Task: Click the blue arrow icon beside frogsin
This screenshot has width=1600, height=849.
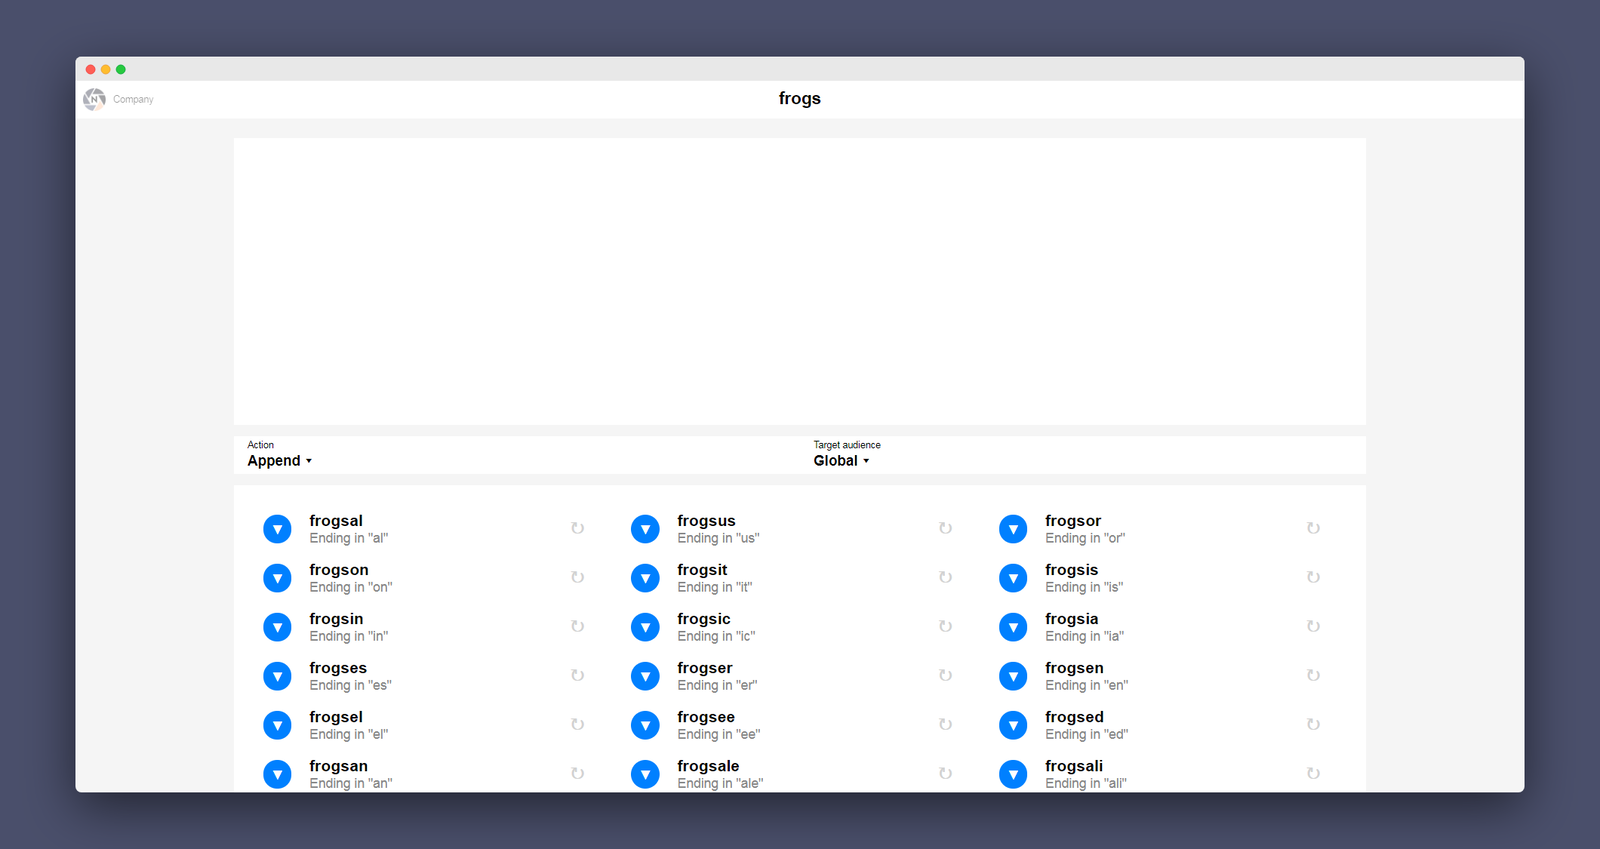Action: [x=277, y=627]
